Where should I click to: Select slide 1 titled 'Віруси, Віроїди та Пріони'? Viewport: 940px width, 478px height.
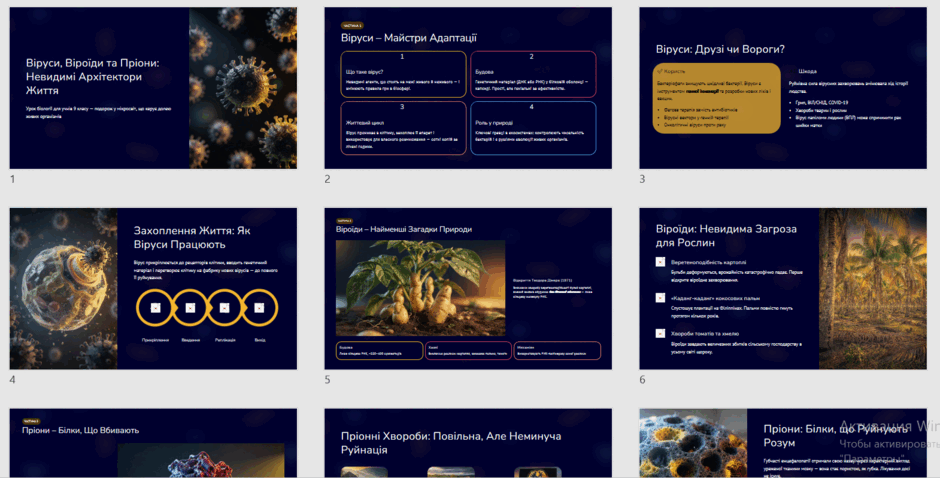point(153,88)
